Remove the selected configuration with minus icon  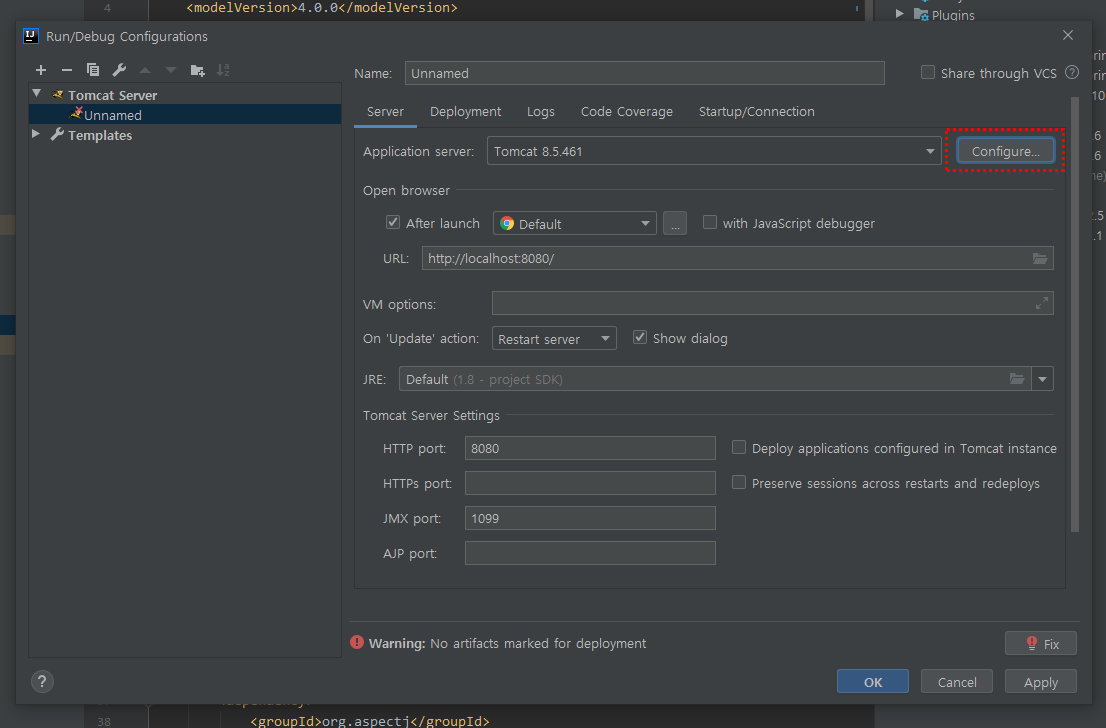coord(67,70)
